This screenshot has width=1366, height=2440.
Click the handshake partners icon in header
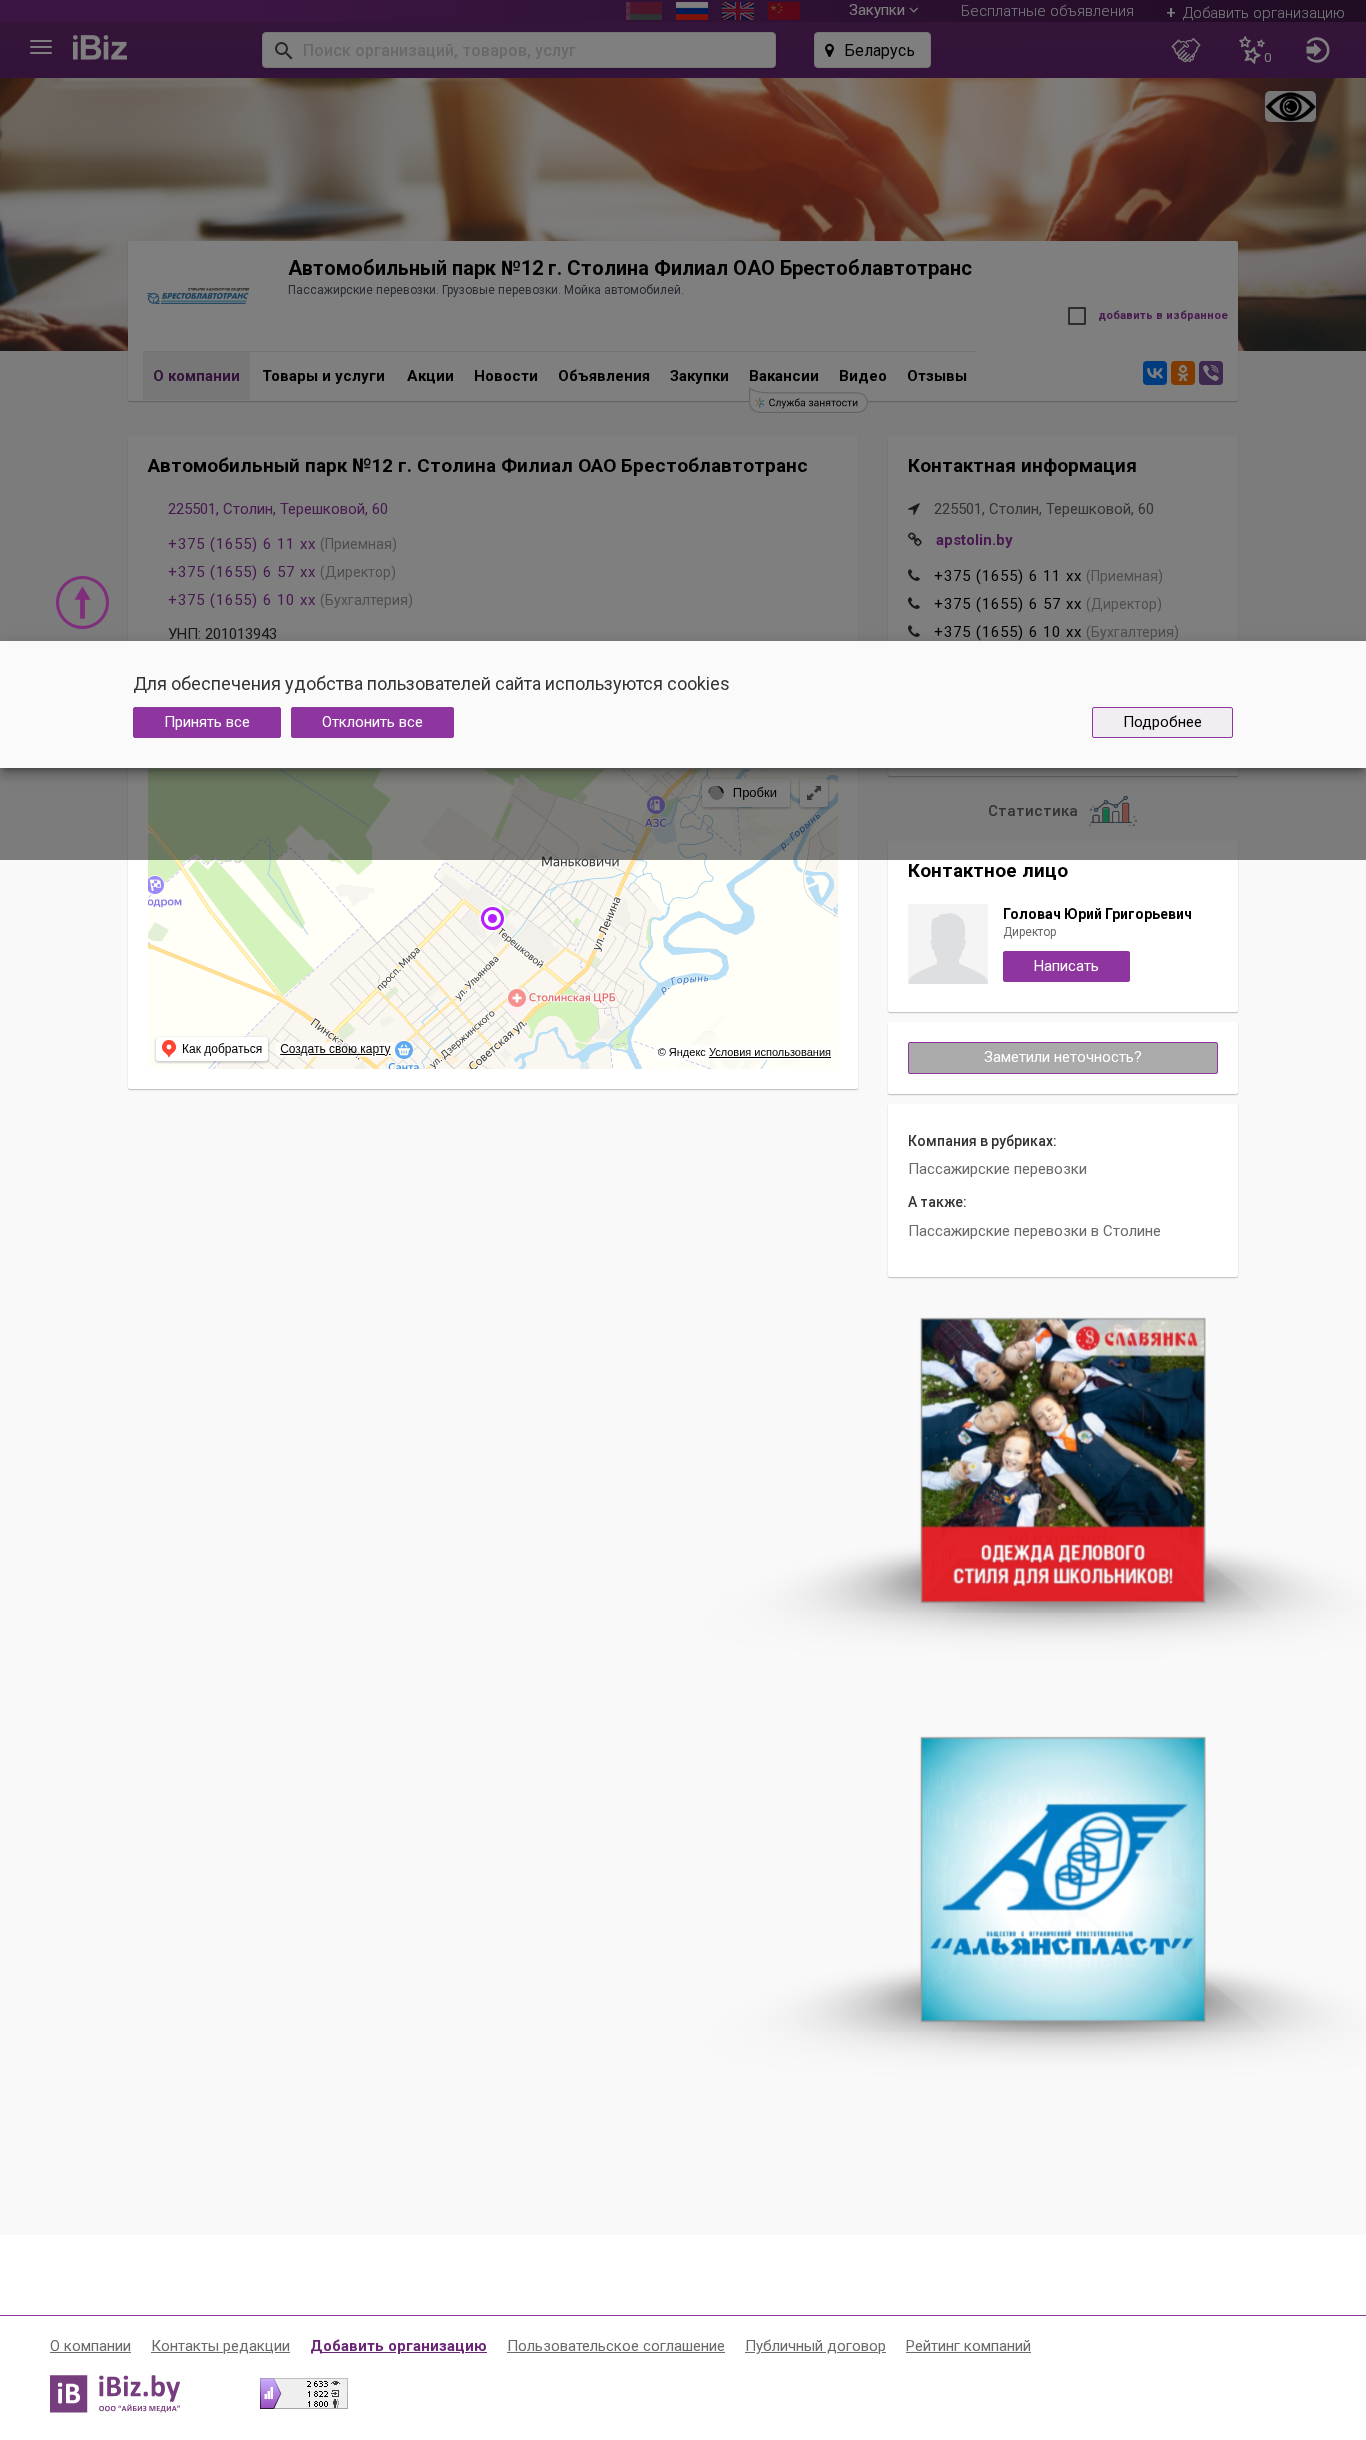pos(1186,50)
